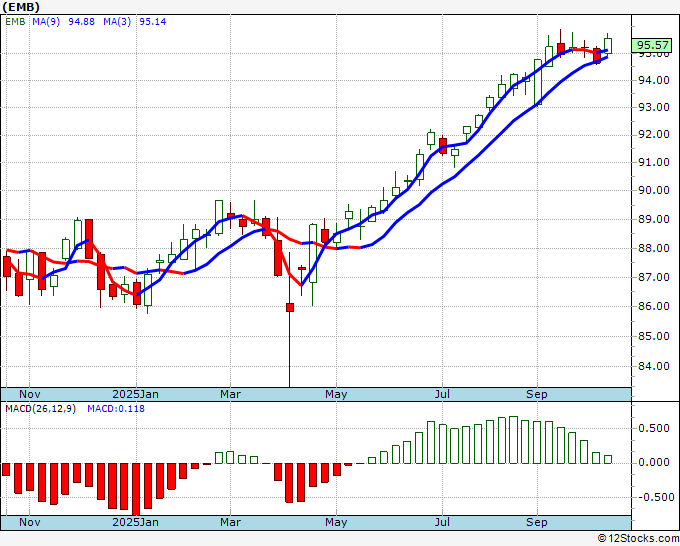The height and width of the screenshot is (546, 680).
Task: Click 2025Jan on the price chart date axis
Action: [x=135, y=394]
